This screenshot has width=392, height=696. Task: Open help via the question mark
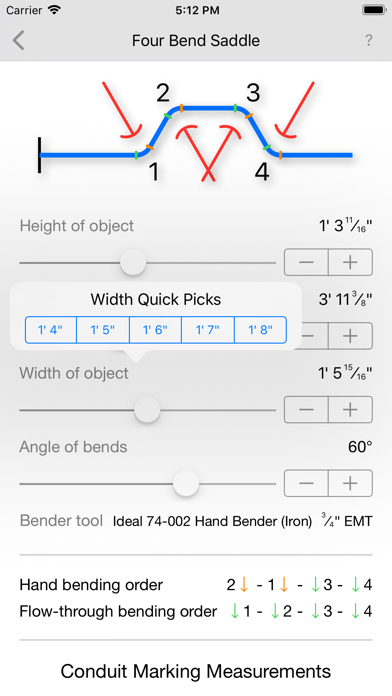coord(368,40)
